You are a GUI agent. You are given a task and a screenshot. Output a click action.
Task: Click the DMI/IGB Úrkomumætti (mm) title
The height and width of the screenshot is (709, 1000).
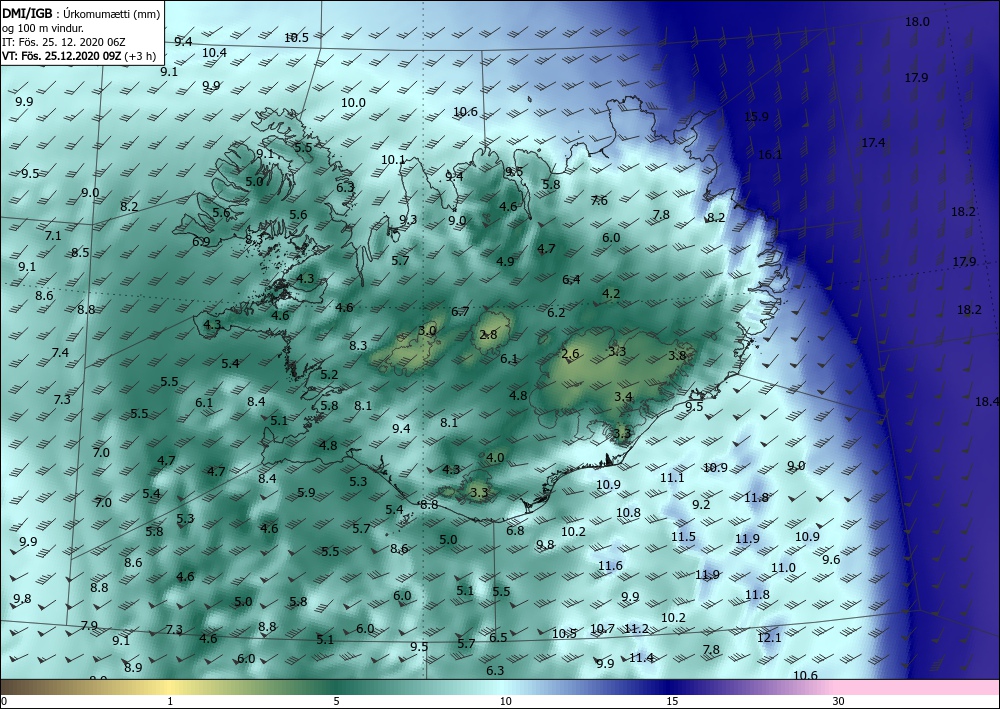(81, 12)
